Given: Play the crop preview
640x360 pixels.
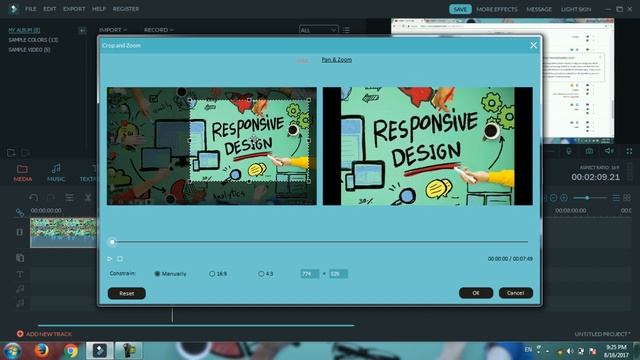Looking at the screenshot, I should 109,259.
